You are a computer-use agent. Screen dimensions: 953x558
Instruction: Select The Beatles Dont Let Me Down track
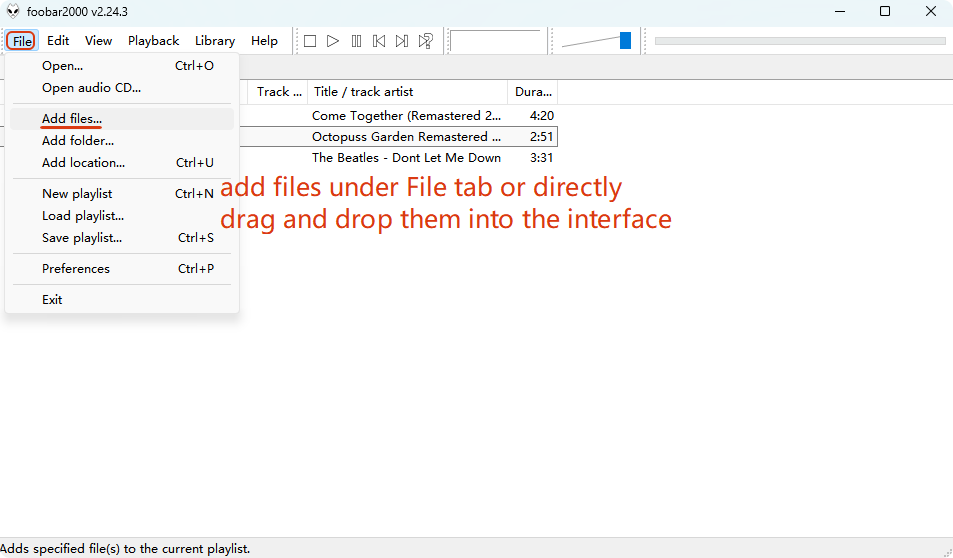point(406,158)
